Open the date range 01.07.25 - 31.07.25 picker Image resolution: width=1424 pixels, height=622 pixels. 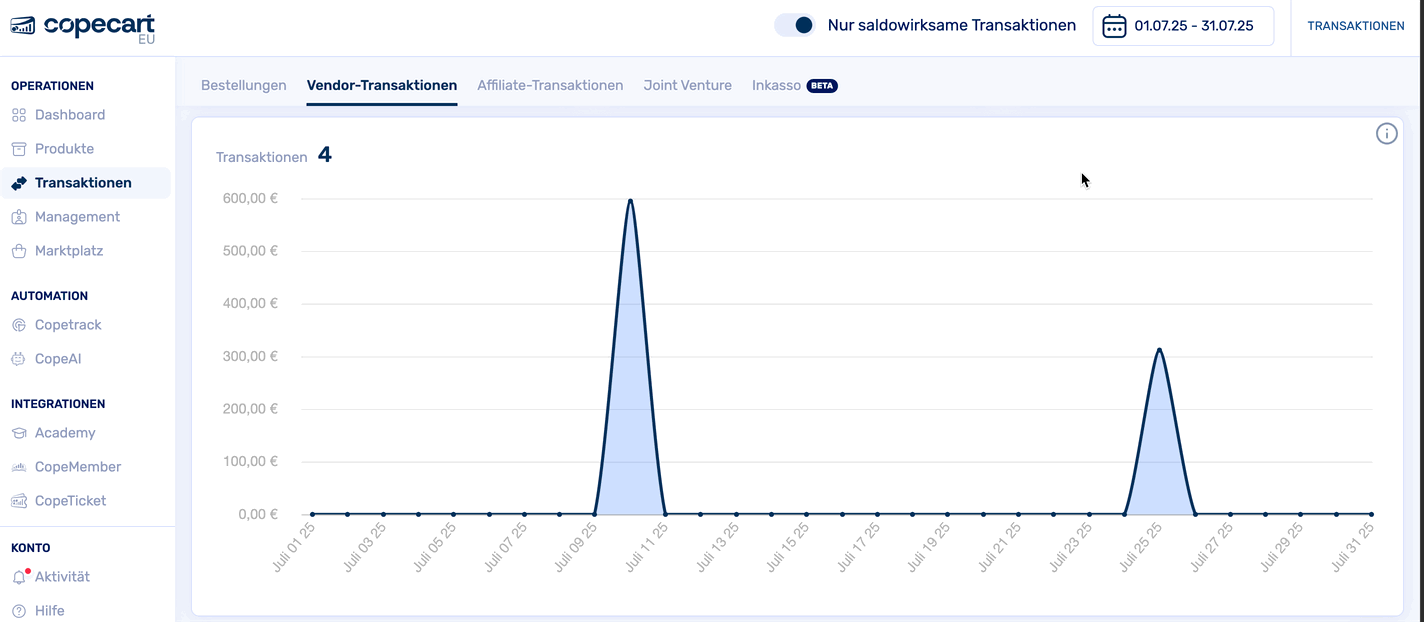(x=1193, y=26)
